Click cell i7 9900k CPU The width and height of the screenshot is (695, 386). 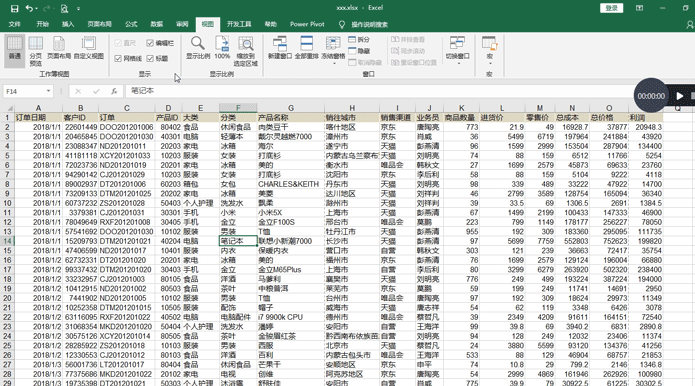tap(290, 317)
